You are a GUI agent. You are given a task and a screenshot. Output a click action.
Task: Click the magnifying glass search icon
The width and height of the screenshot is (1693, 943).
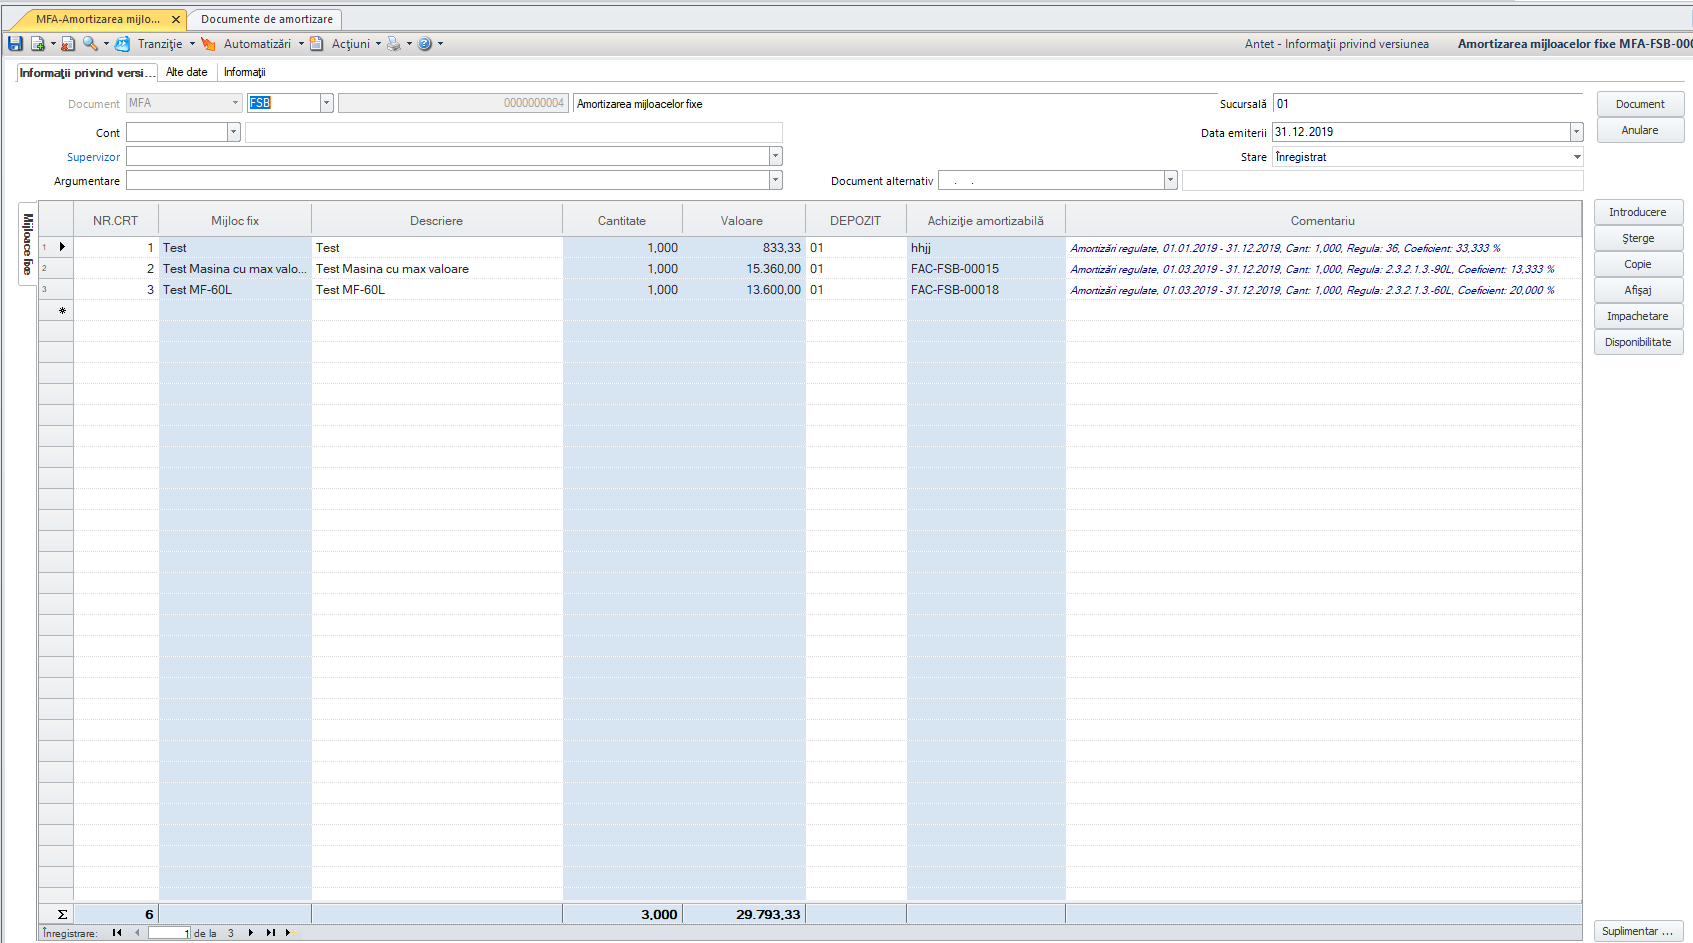tap(91, 44)
